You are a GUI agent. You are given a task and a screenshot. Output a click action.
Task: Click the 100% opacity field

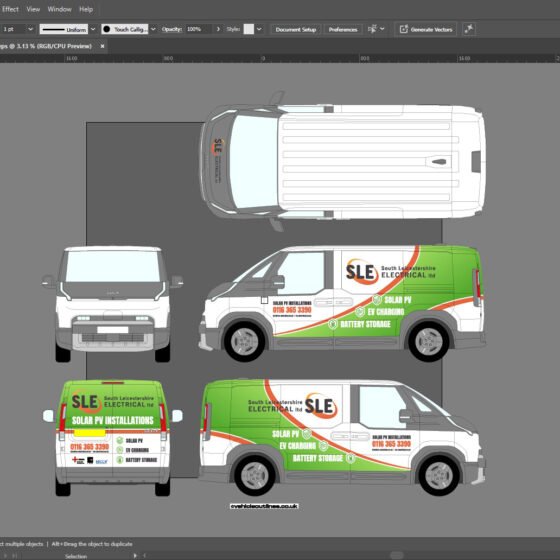point(199,29)
